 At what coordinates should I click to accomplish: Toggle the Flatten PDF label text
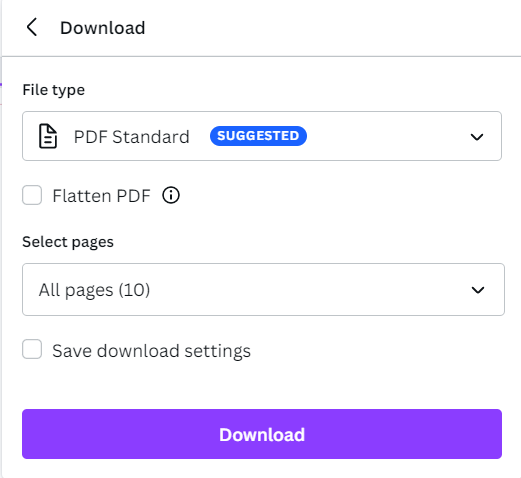click(x=101, y=196)
